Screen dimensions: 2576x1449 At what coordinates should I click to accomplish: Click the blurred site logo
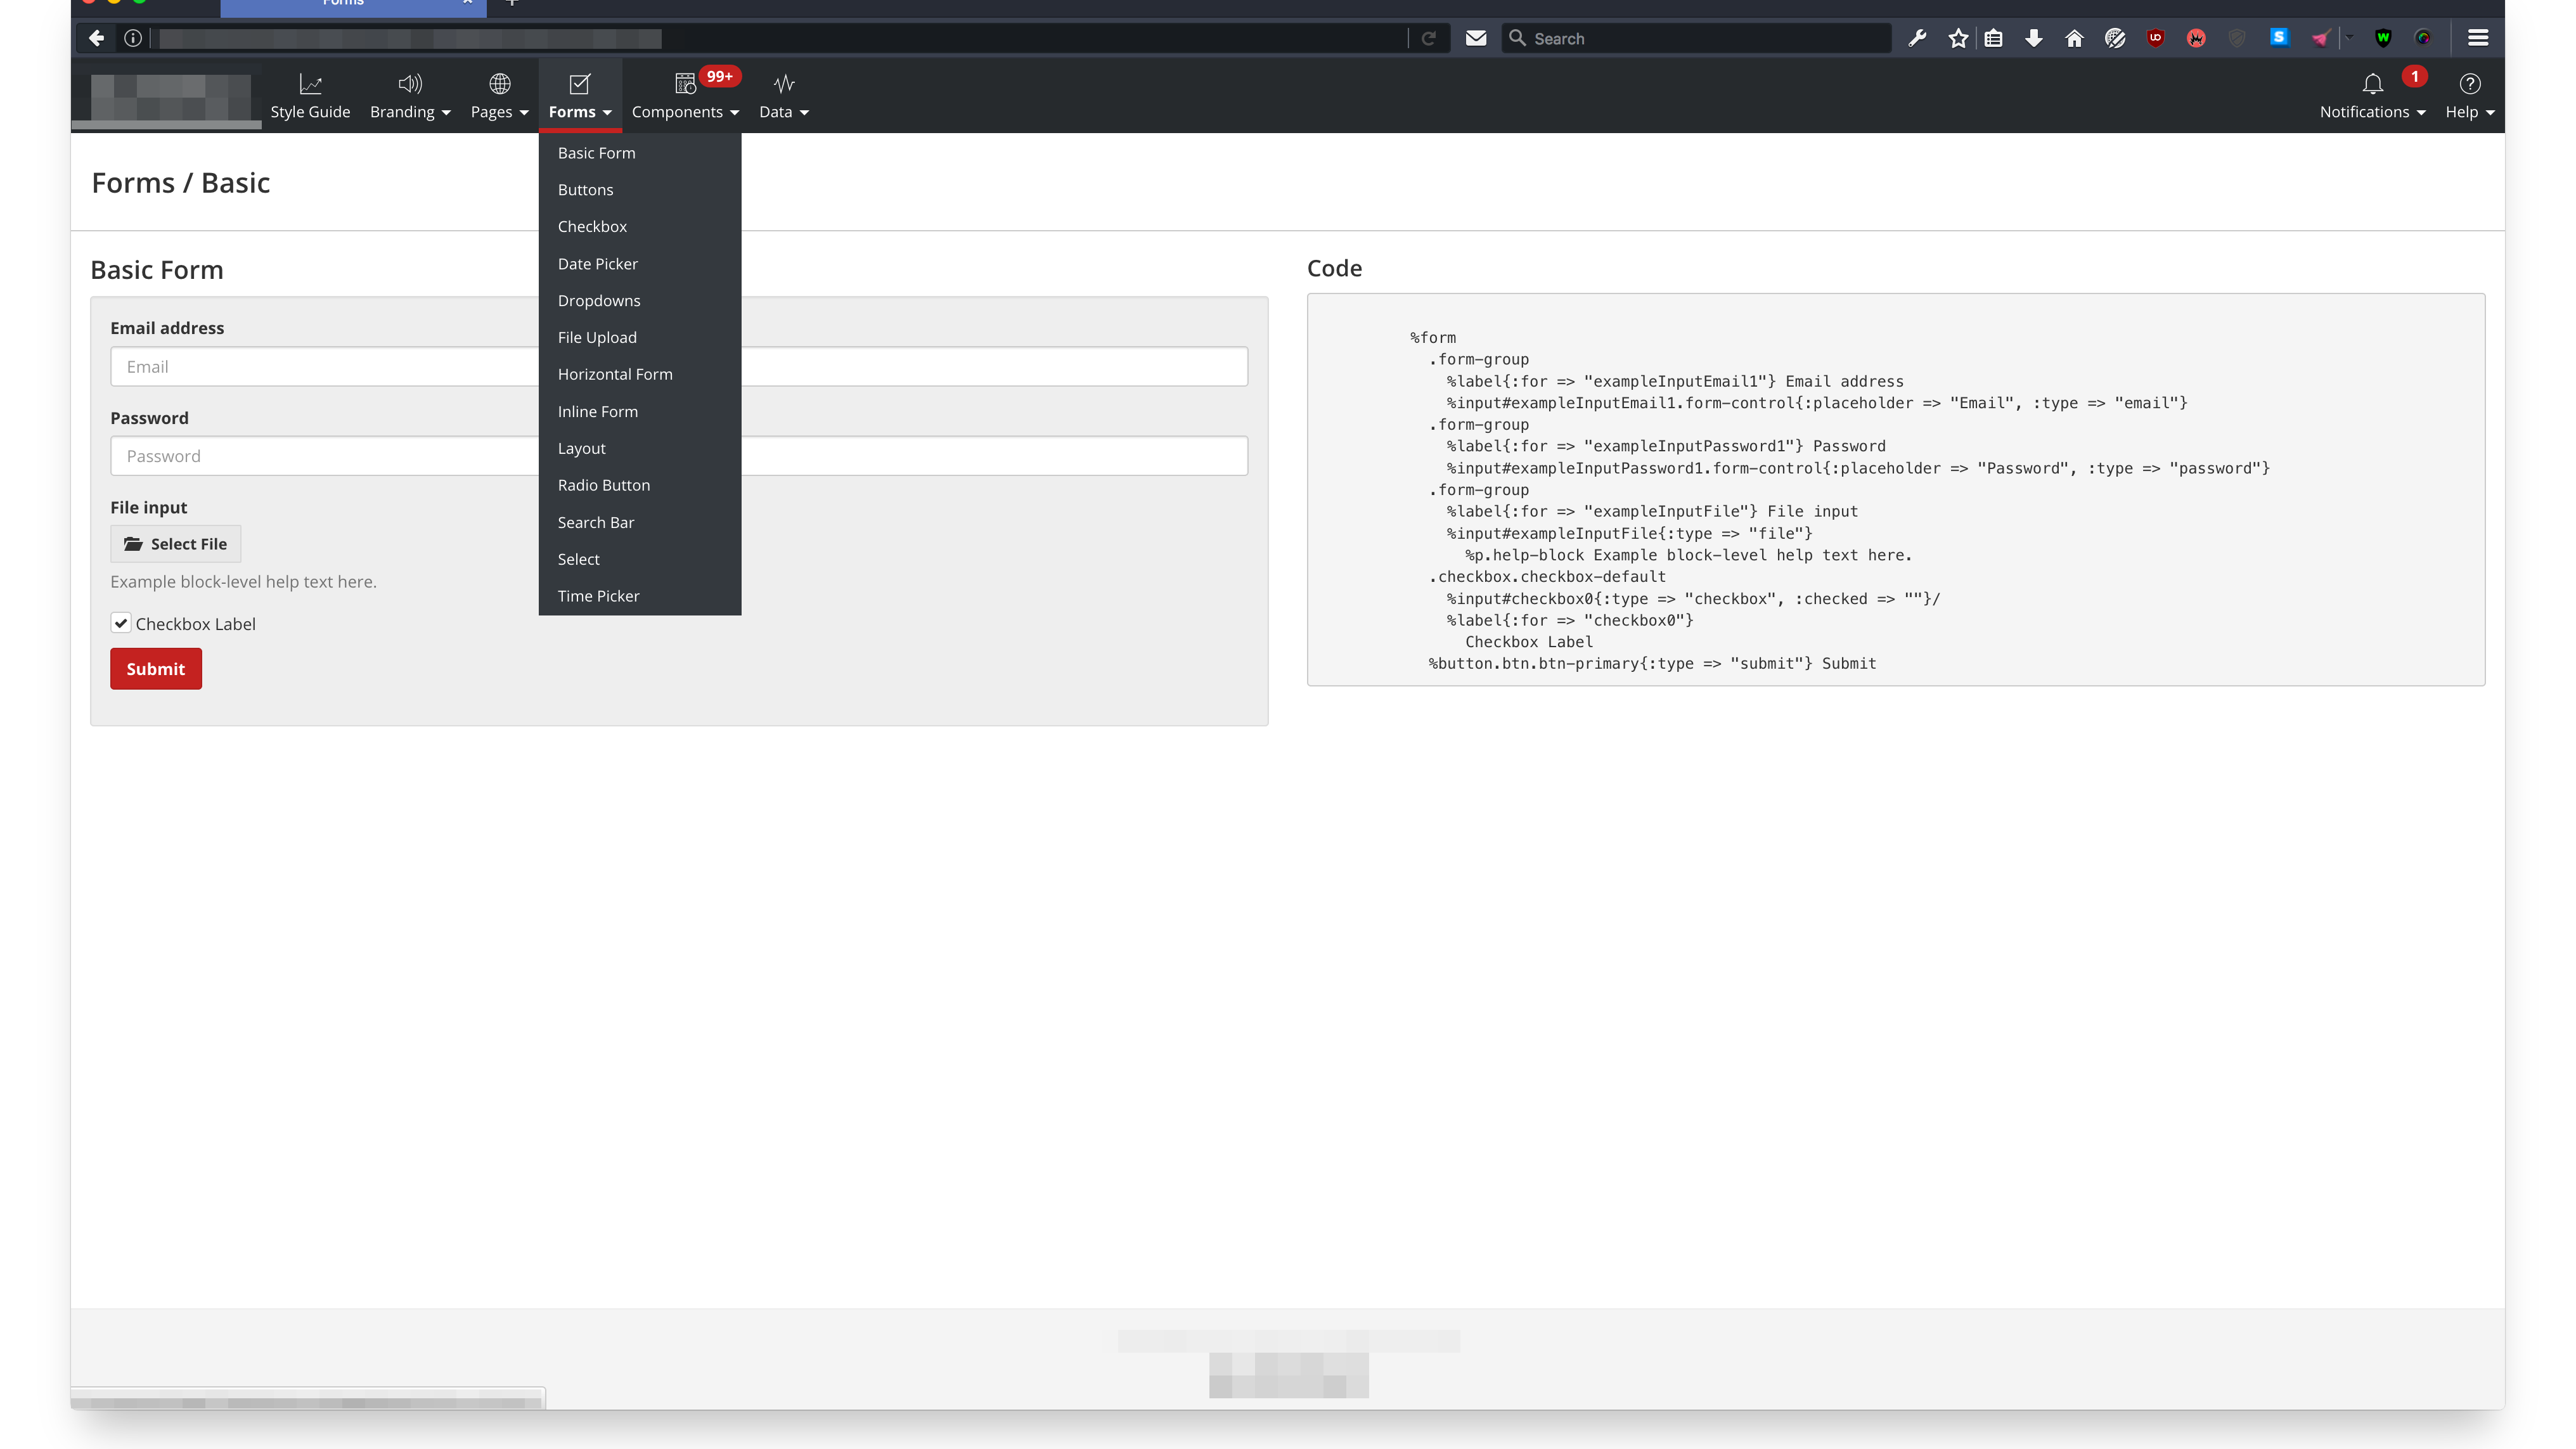[170, 97]
